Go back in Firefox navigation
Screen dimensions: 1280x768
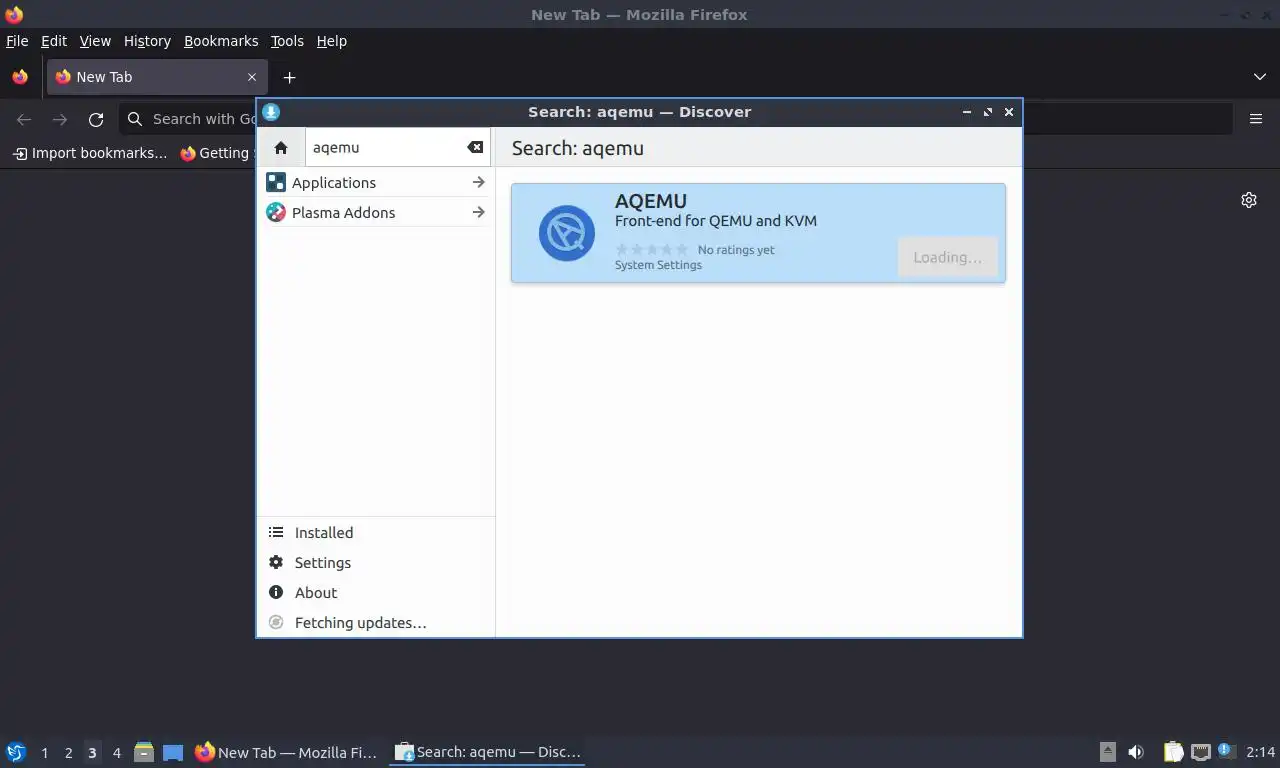(24, 119)
